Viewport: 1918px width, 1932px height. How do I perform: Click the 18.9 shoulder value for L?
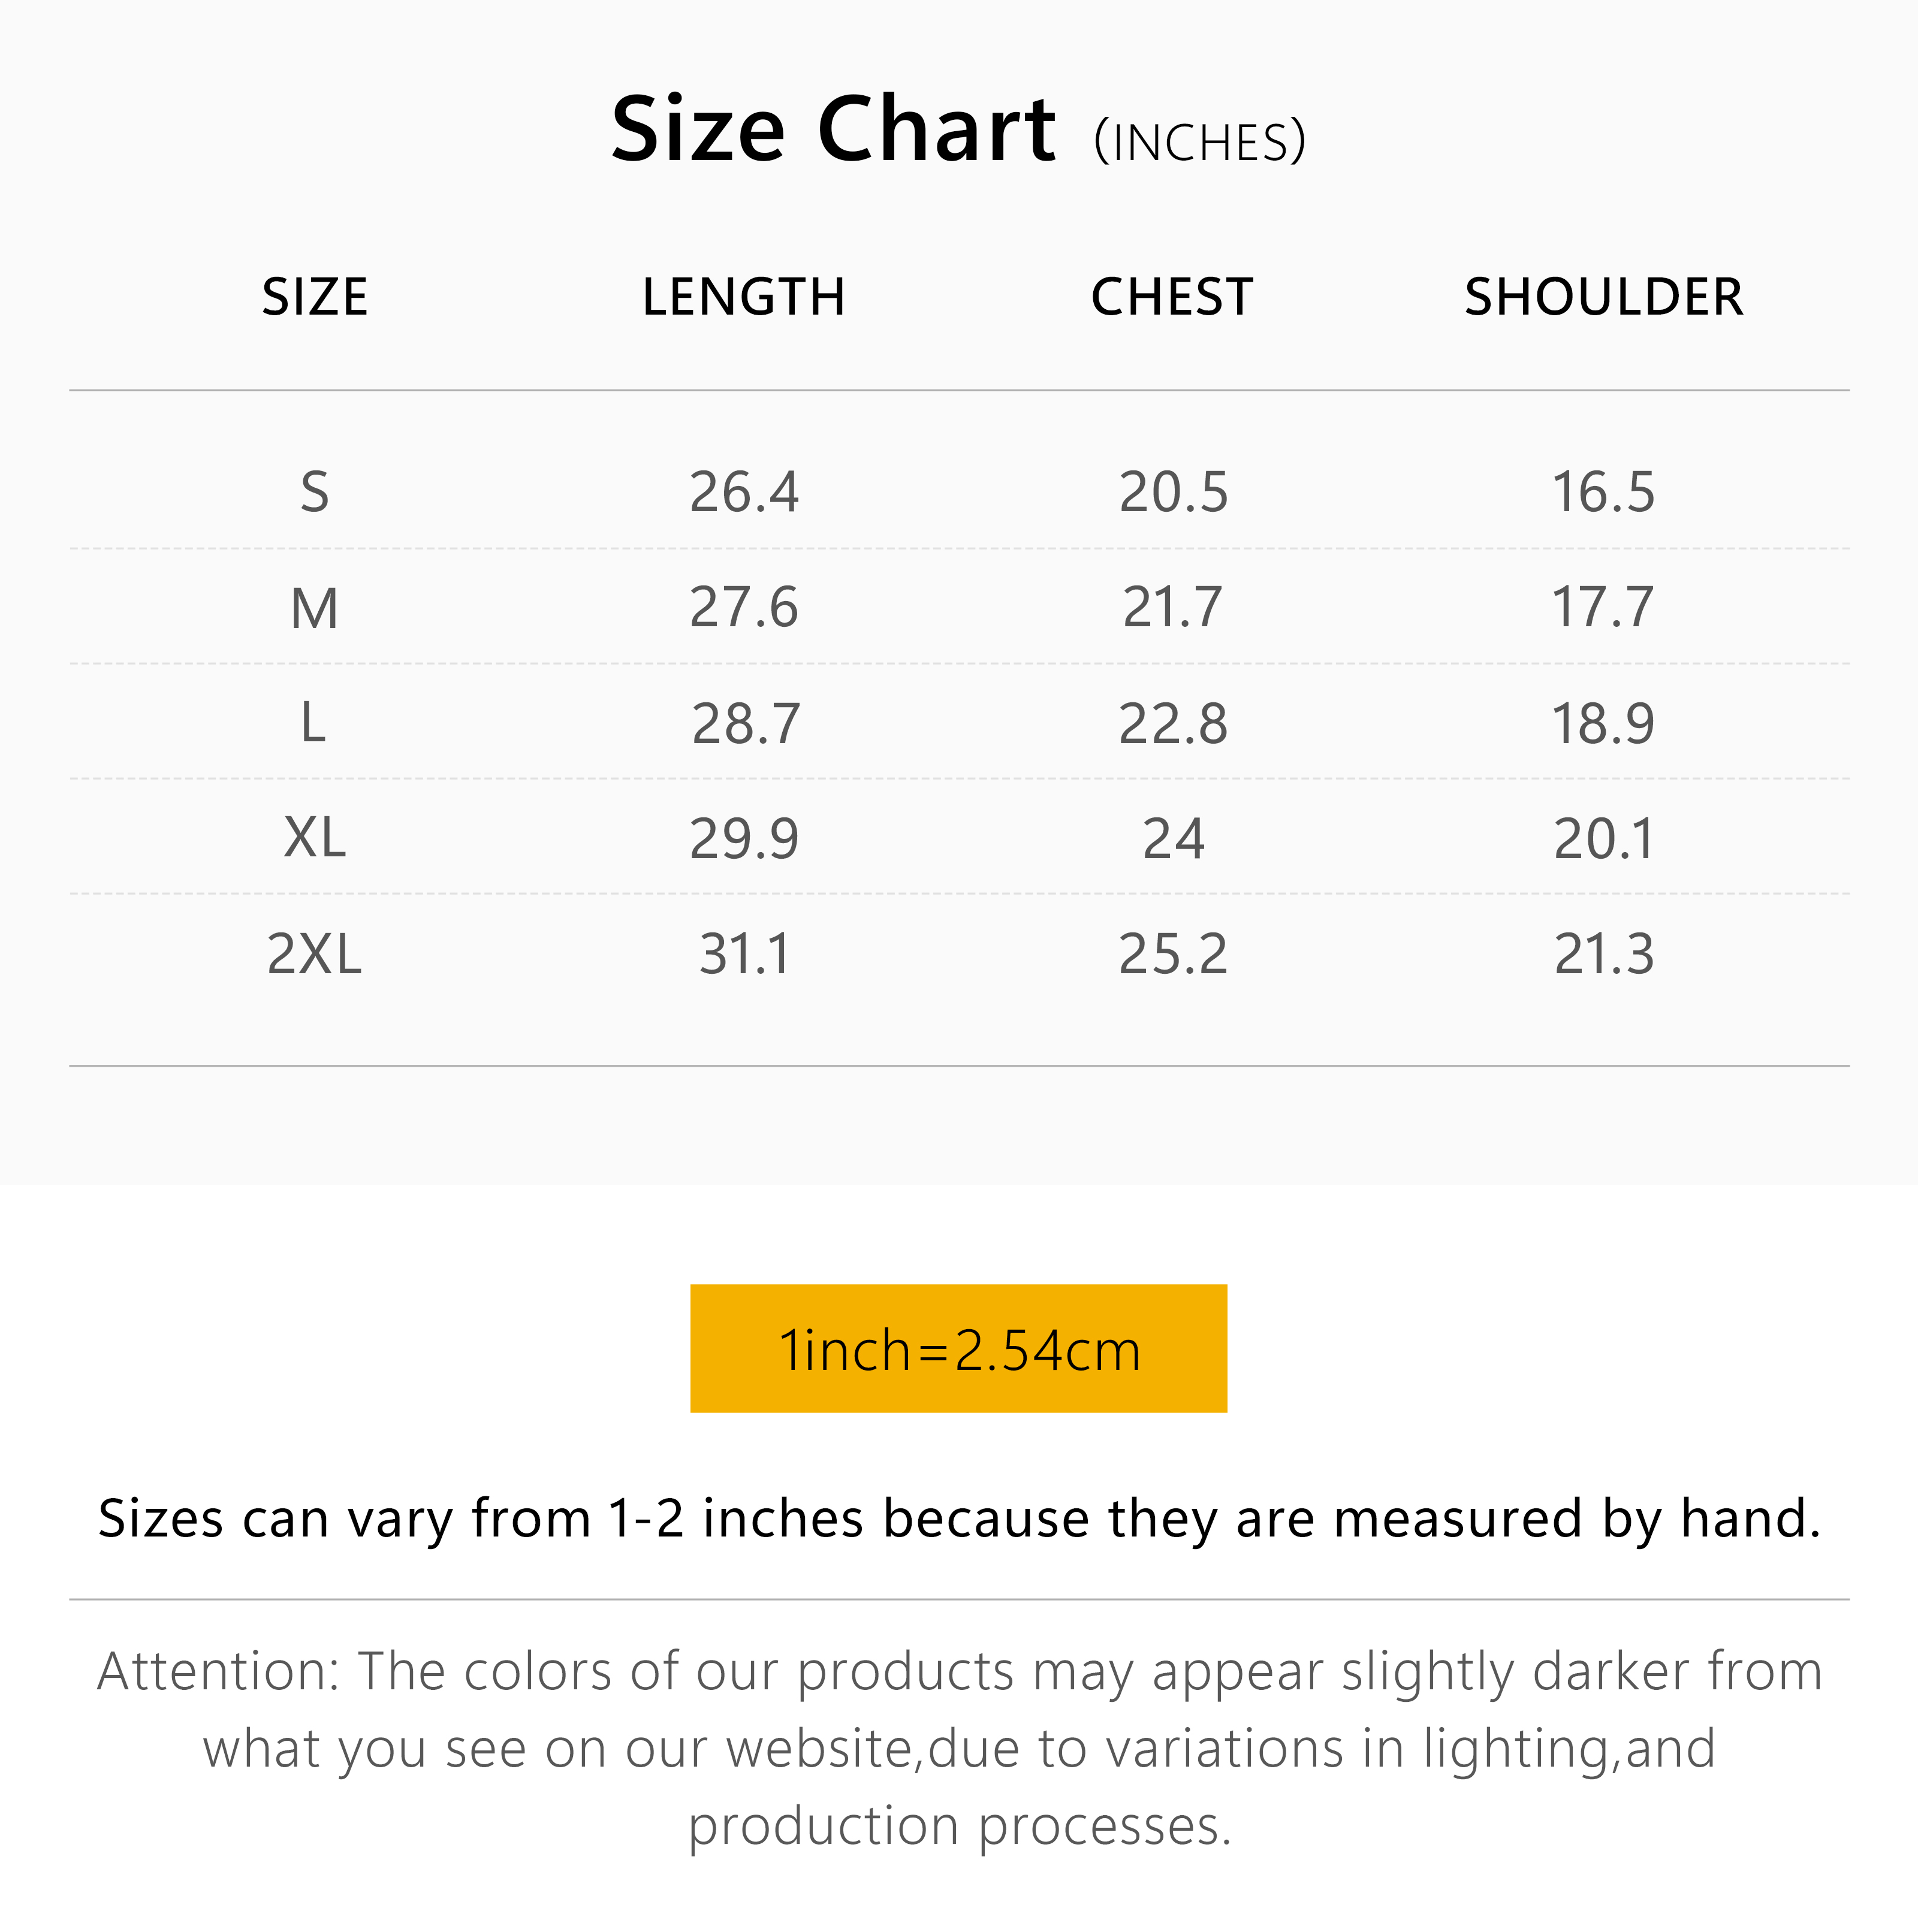[x=1603, y=723]
